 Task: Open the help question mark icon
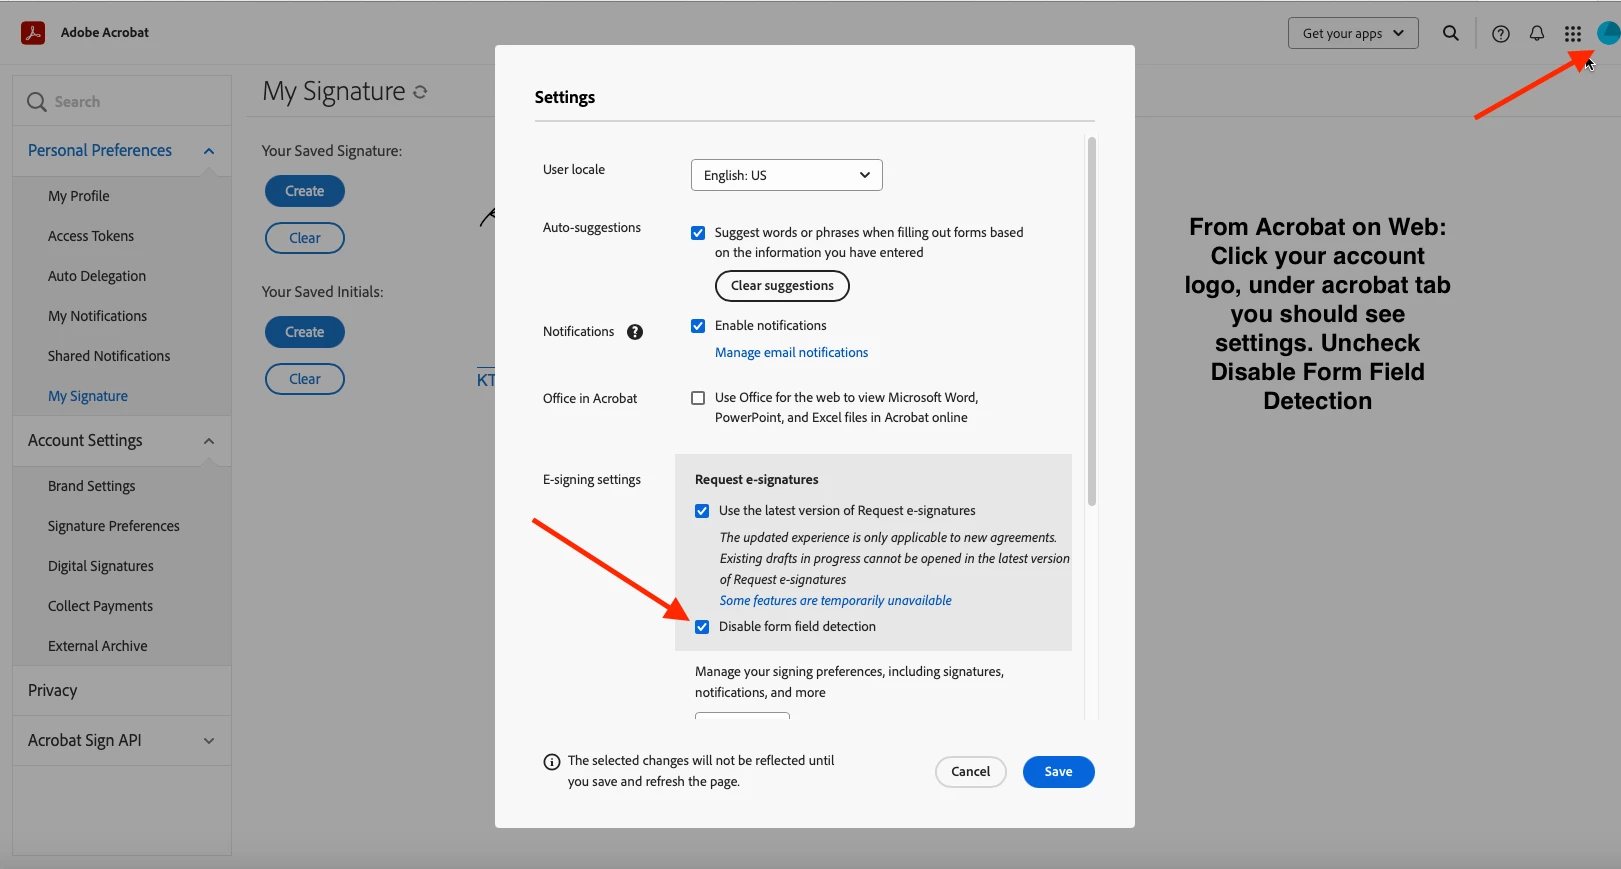point(1500,34)
